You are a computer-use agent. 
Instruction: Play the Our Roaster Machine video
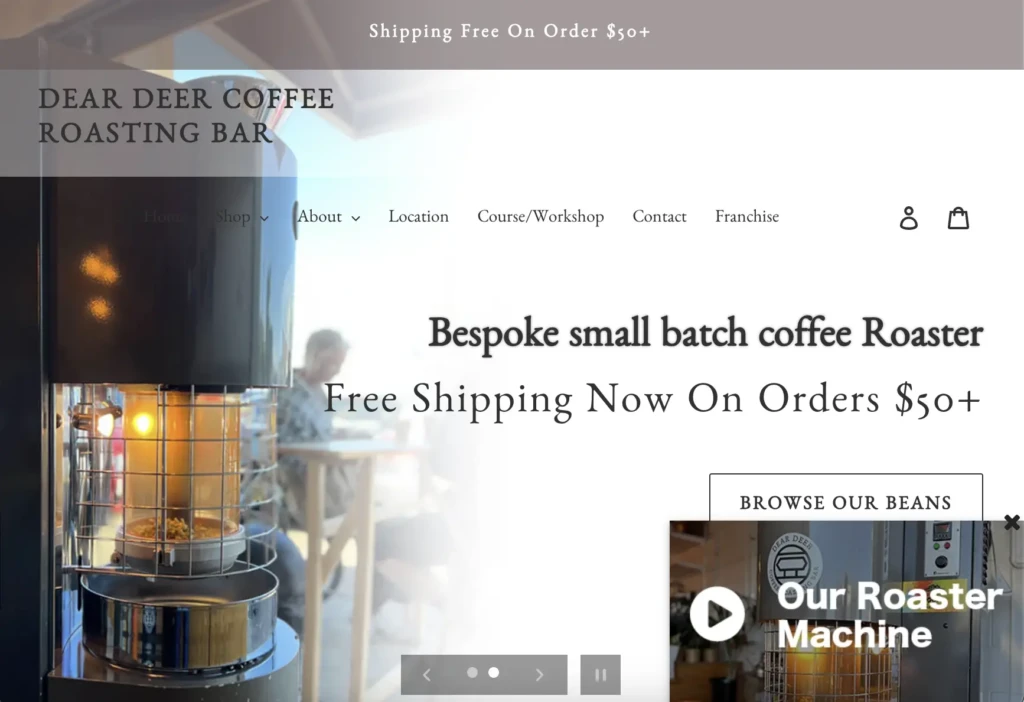pyautogui.click(x=717, y=614)
